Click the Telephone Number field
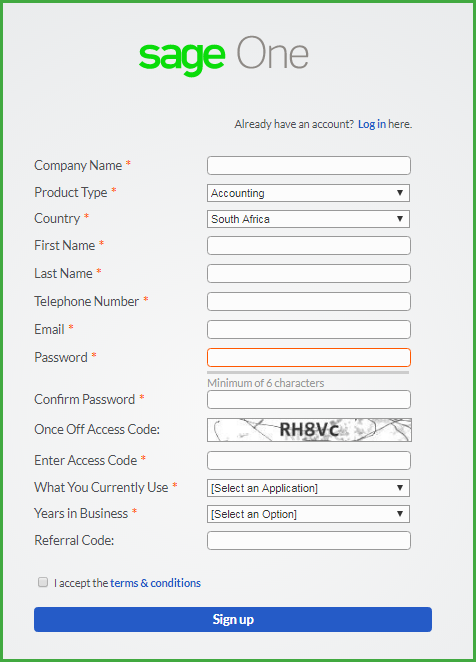476x662 pixels. [309, 301]
